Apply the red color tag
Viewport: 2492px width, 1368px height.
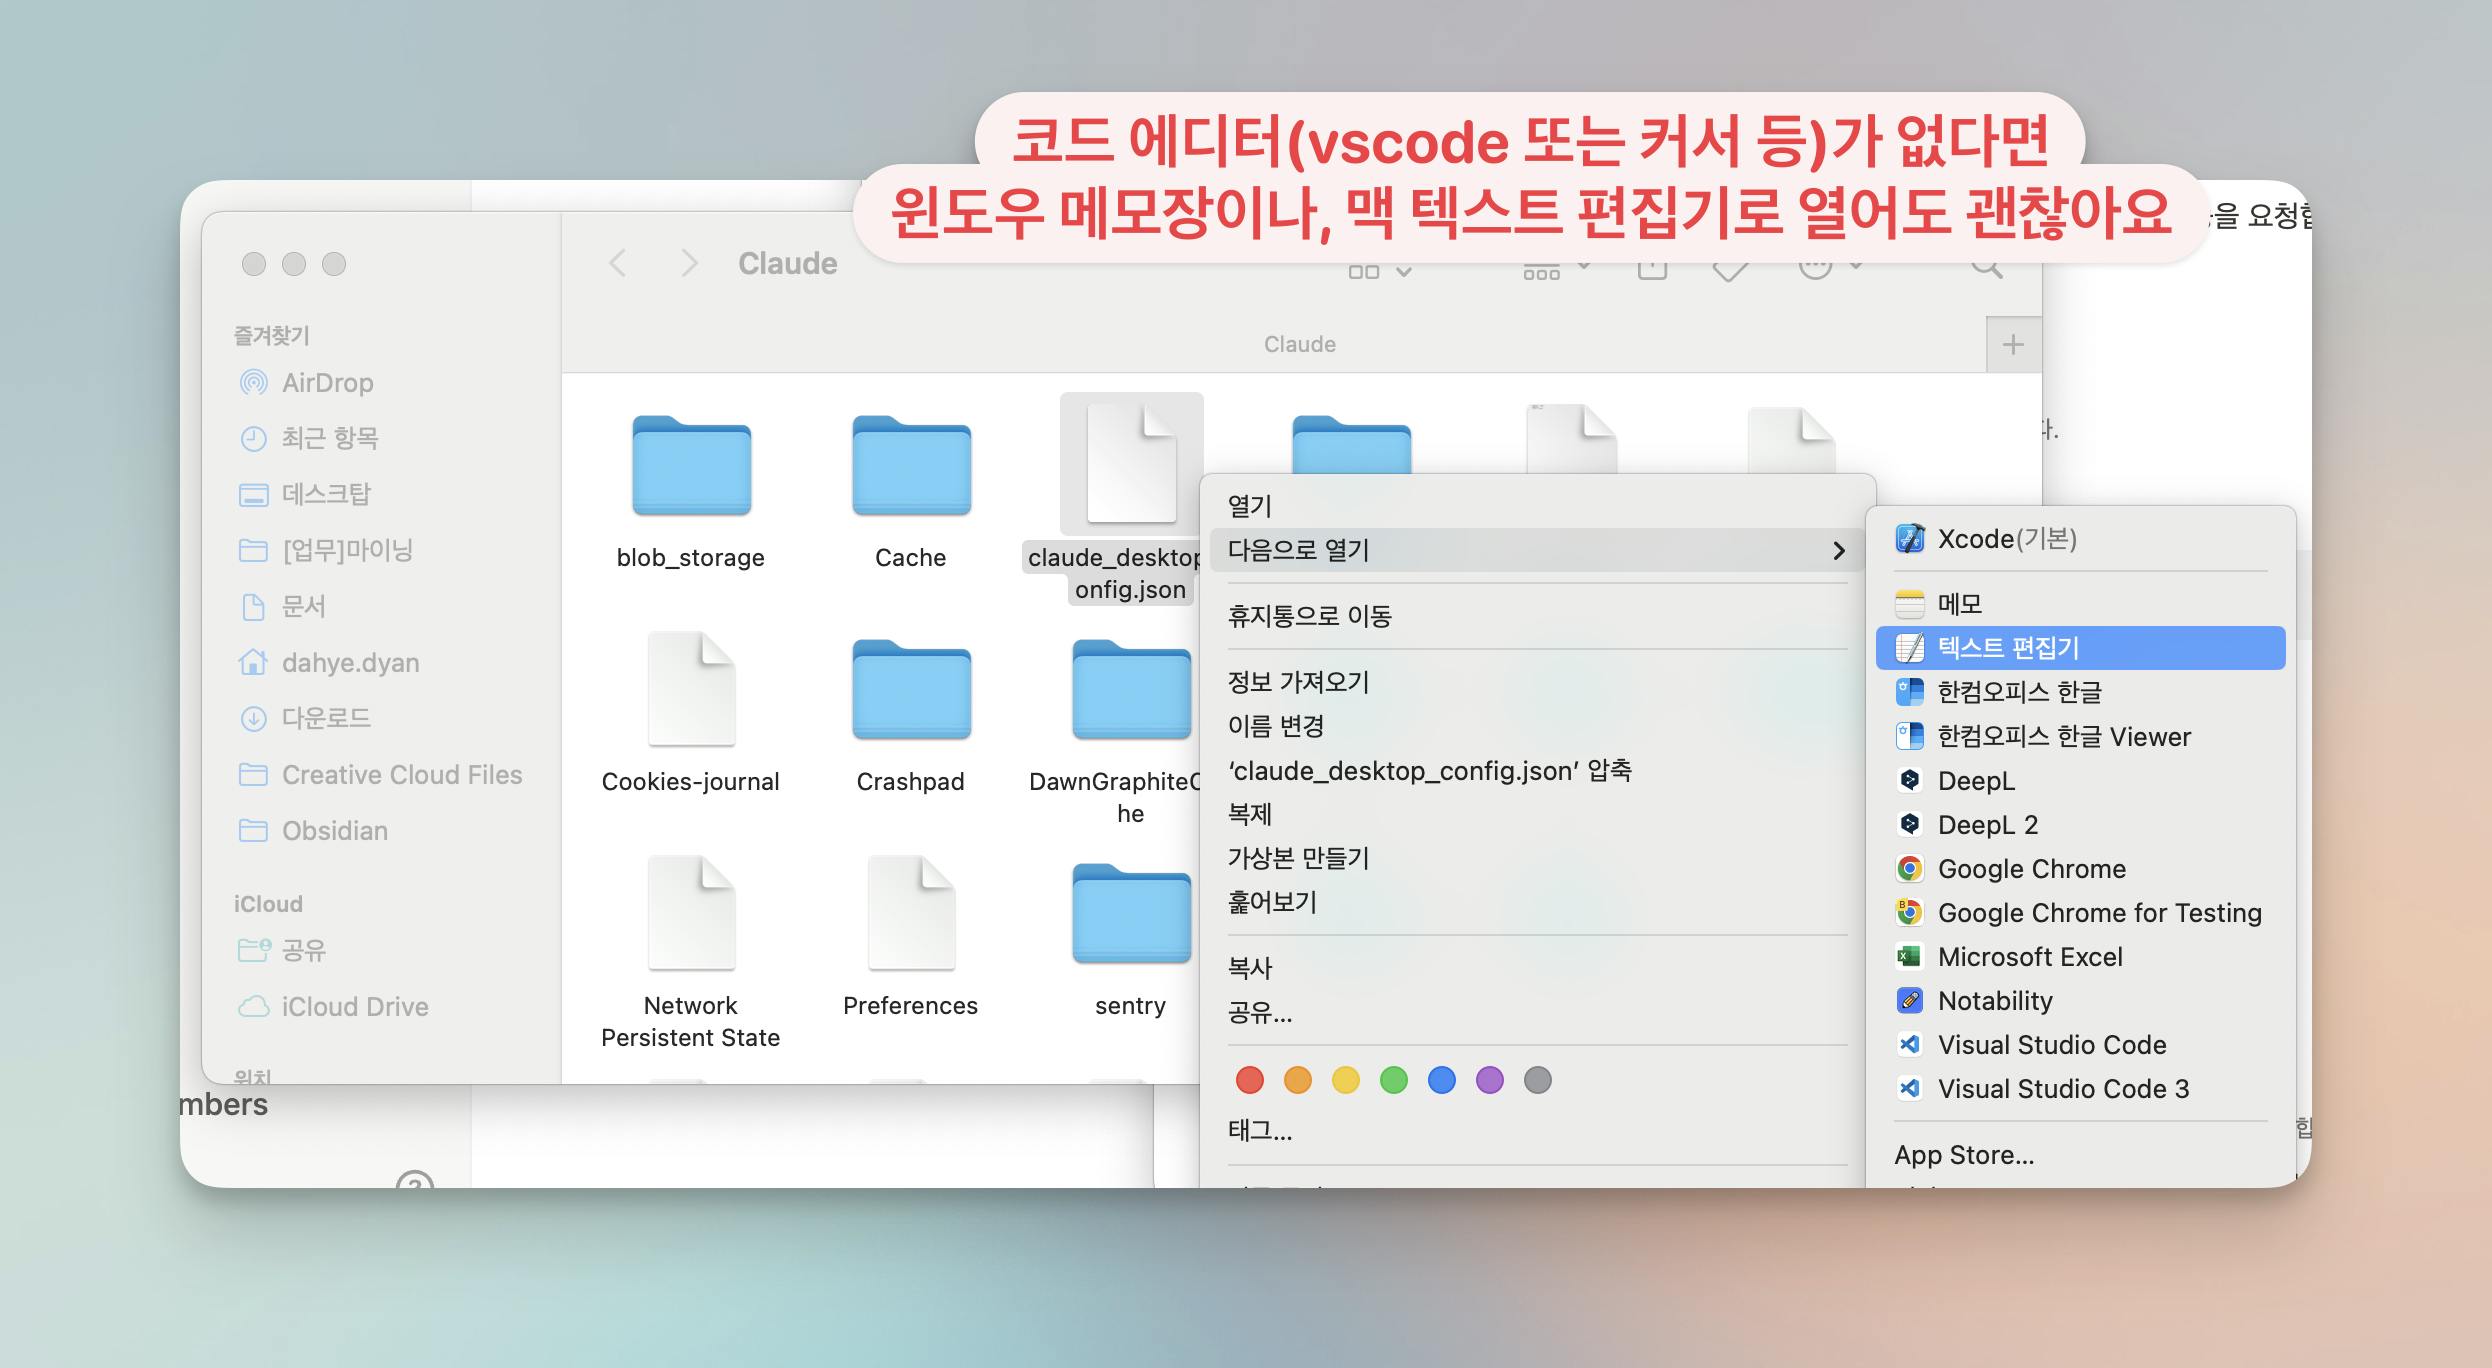pyautogui.click(x=1250, y=1080)
